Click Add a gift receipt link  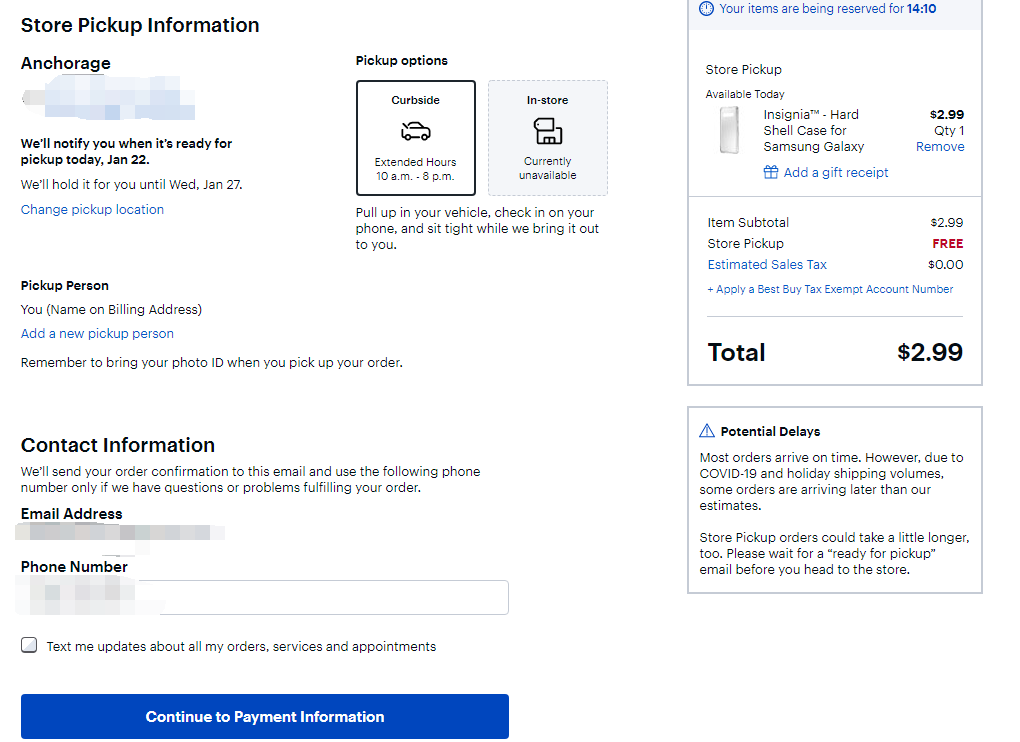click(835, 172)
